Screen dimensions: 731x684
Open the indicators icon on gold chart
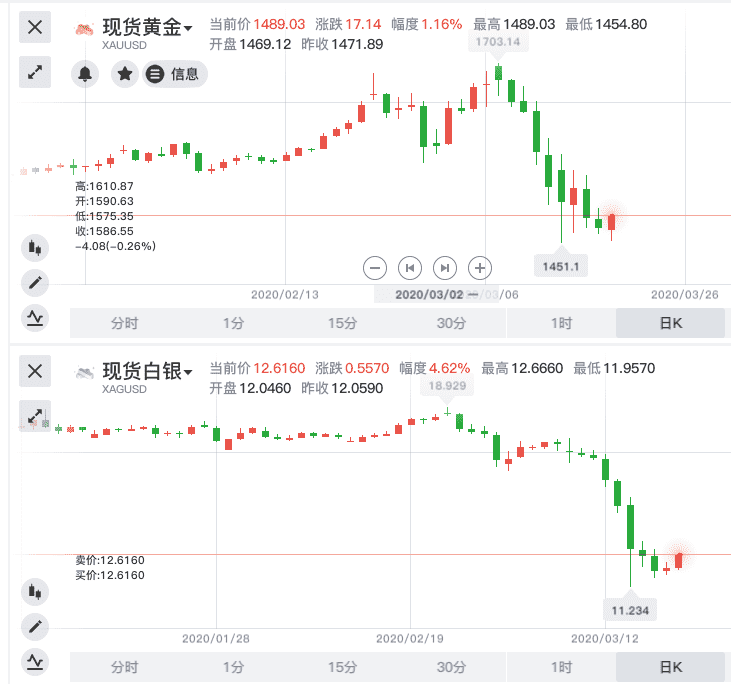pyautogui.click(x=35, y=318)
